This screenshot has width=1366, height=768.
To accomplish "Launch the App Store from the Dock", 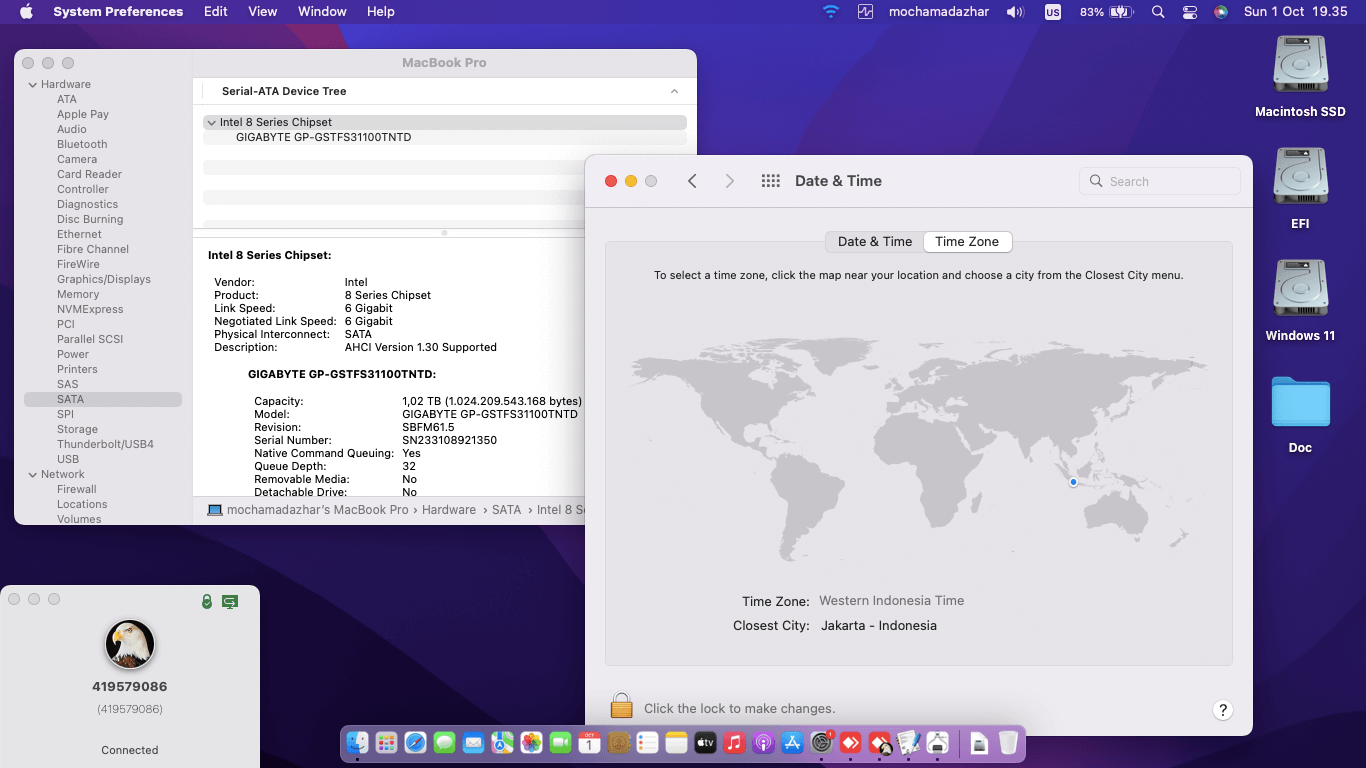I will [792, 743].
